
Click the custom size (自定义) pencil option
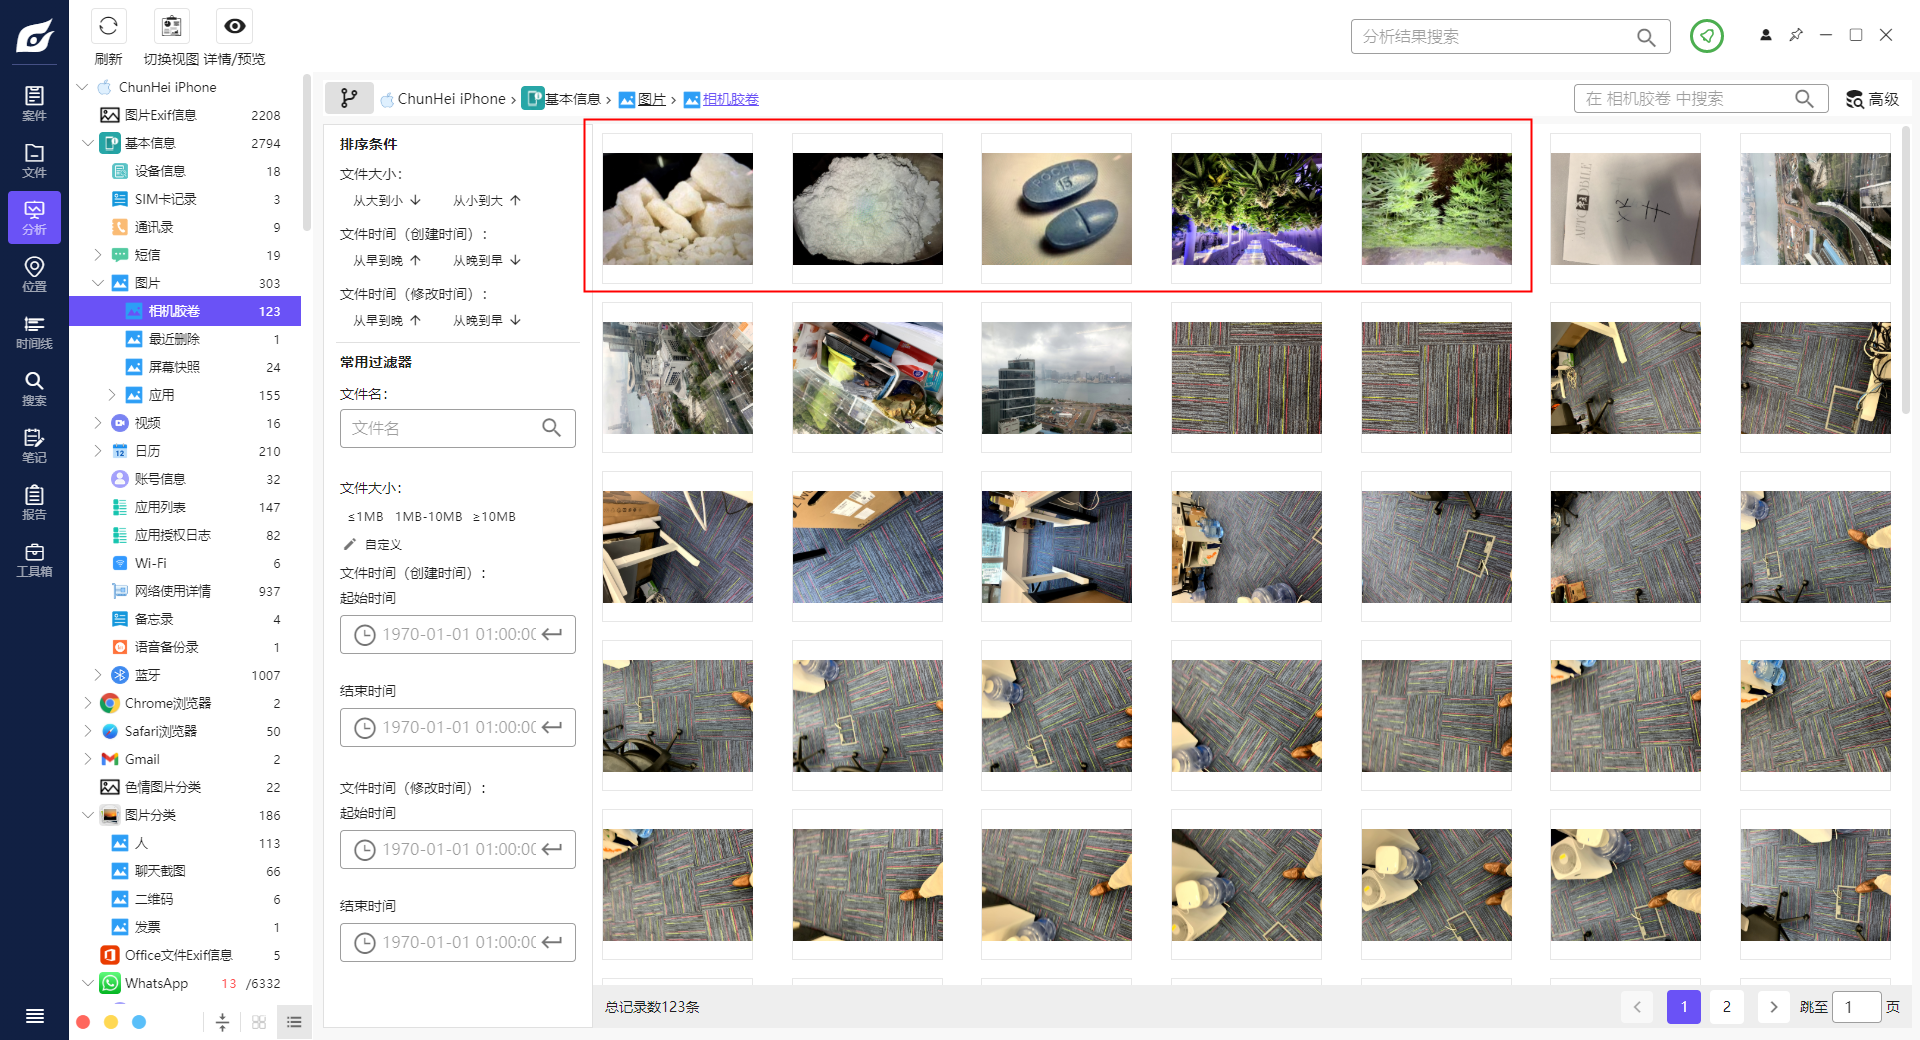click(372, 545)
